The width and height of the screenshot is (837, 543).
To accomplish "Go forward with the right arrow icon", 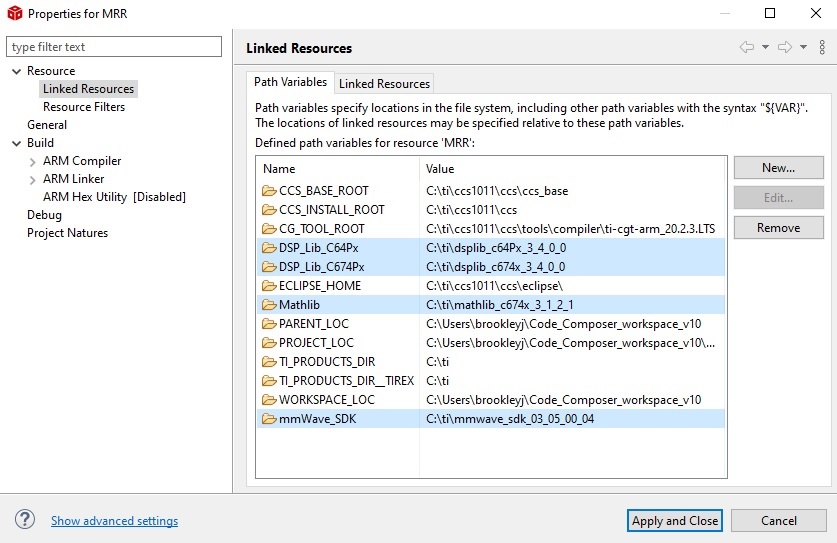I will click(x=785, y=48).
